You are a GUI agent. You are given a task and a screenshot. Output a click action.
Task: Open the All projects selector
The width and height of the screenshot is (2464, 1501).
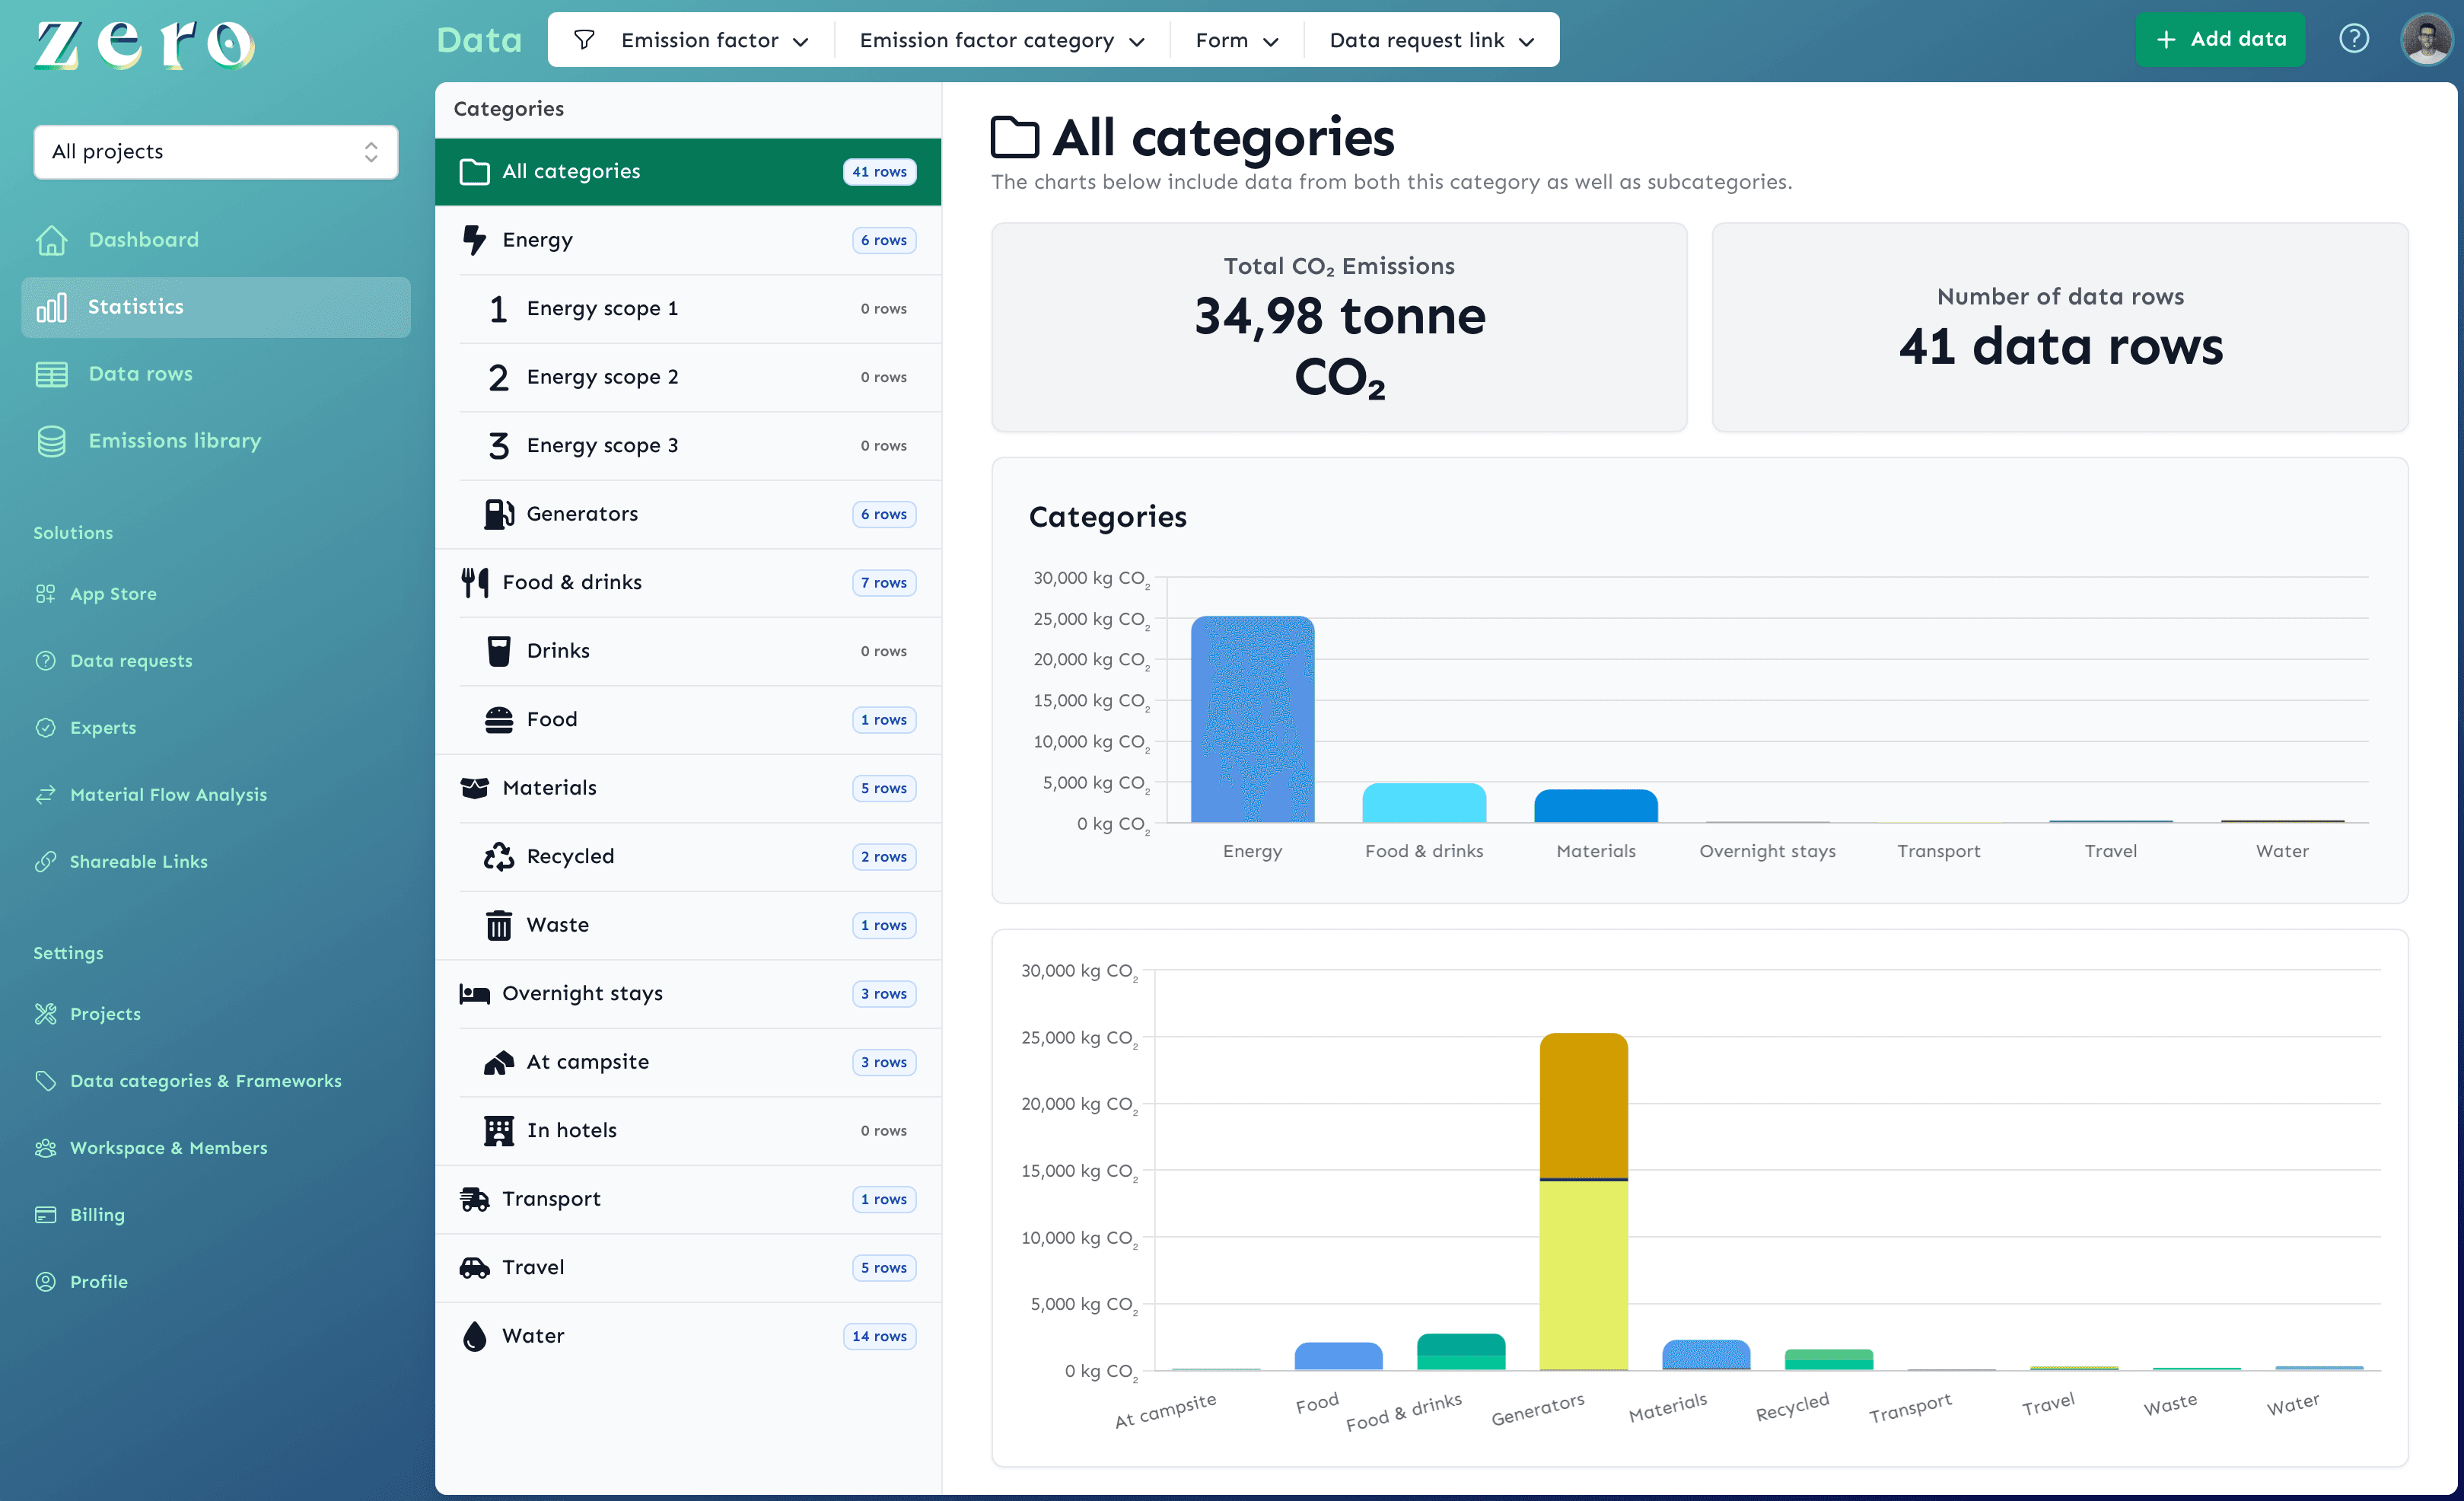(x=215, y=152)
